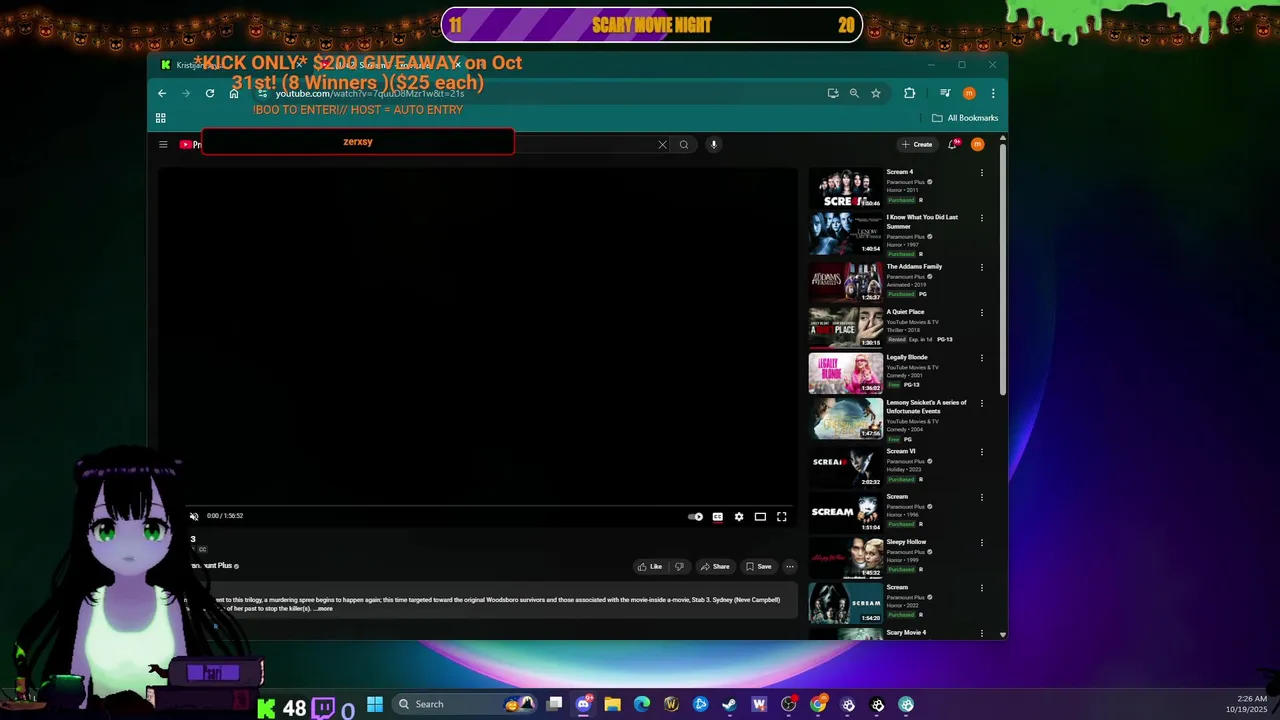Open options menu for The Addams Family
1280x720 pixels.
(x=982, y=267)
